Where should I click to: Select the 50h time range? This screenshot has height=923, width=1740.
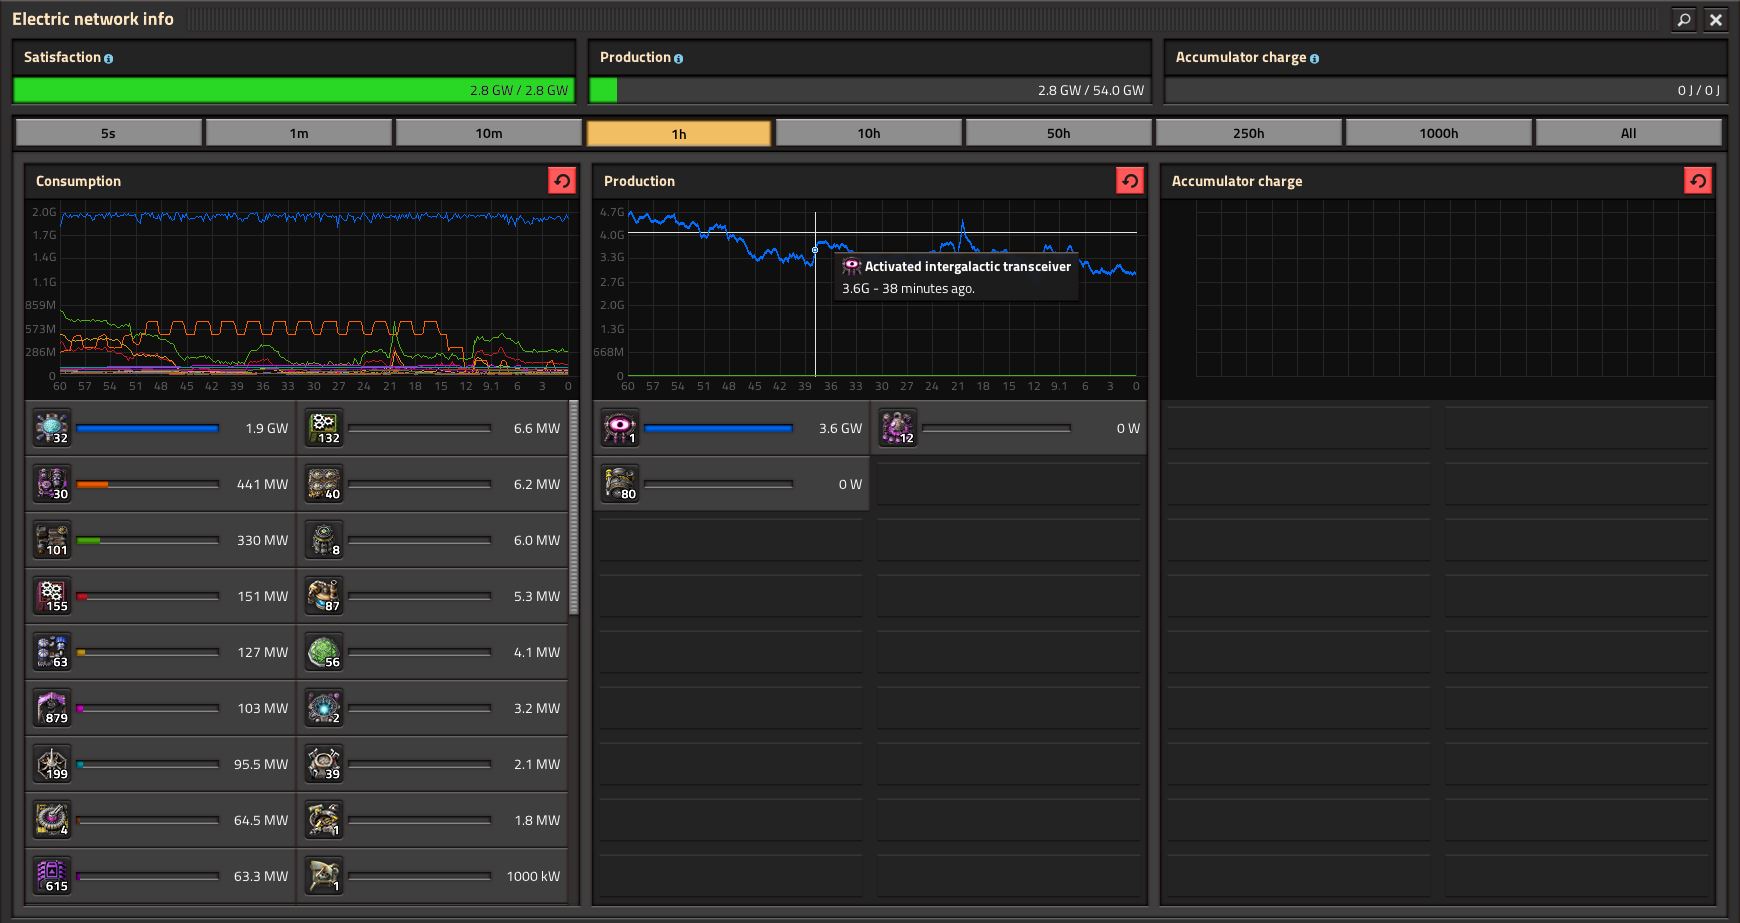click(1058, 133)
